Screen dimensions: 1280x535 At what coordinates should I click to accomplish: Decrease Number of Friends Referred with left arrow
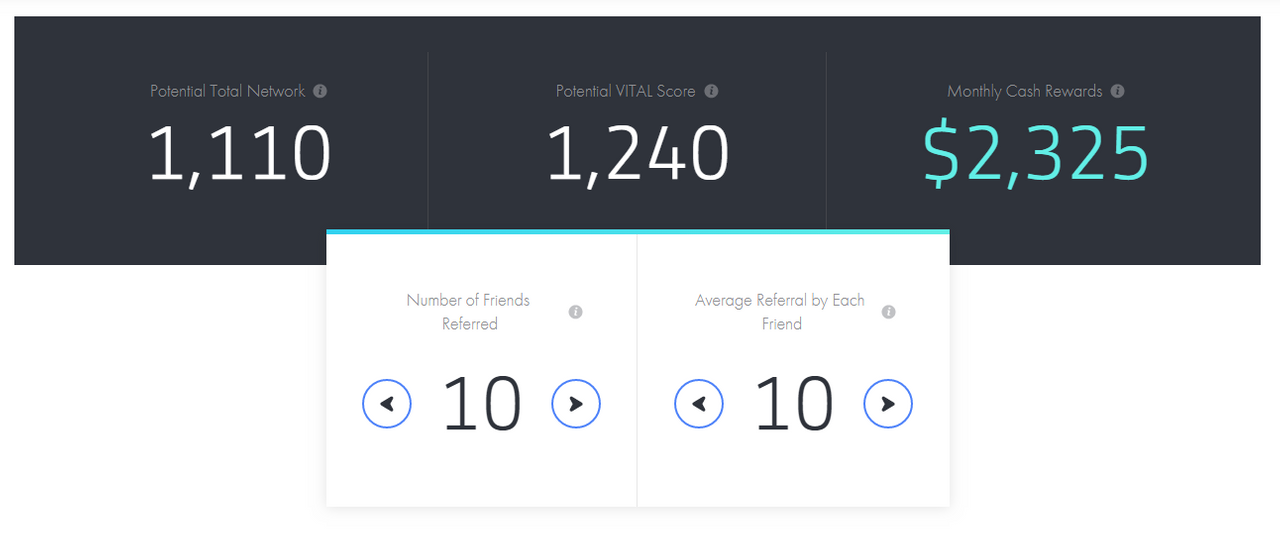click(x=387, y=404)
